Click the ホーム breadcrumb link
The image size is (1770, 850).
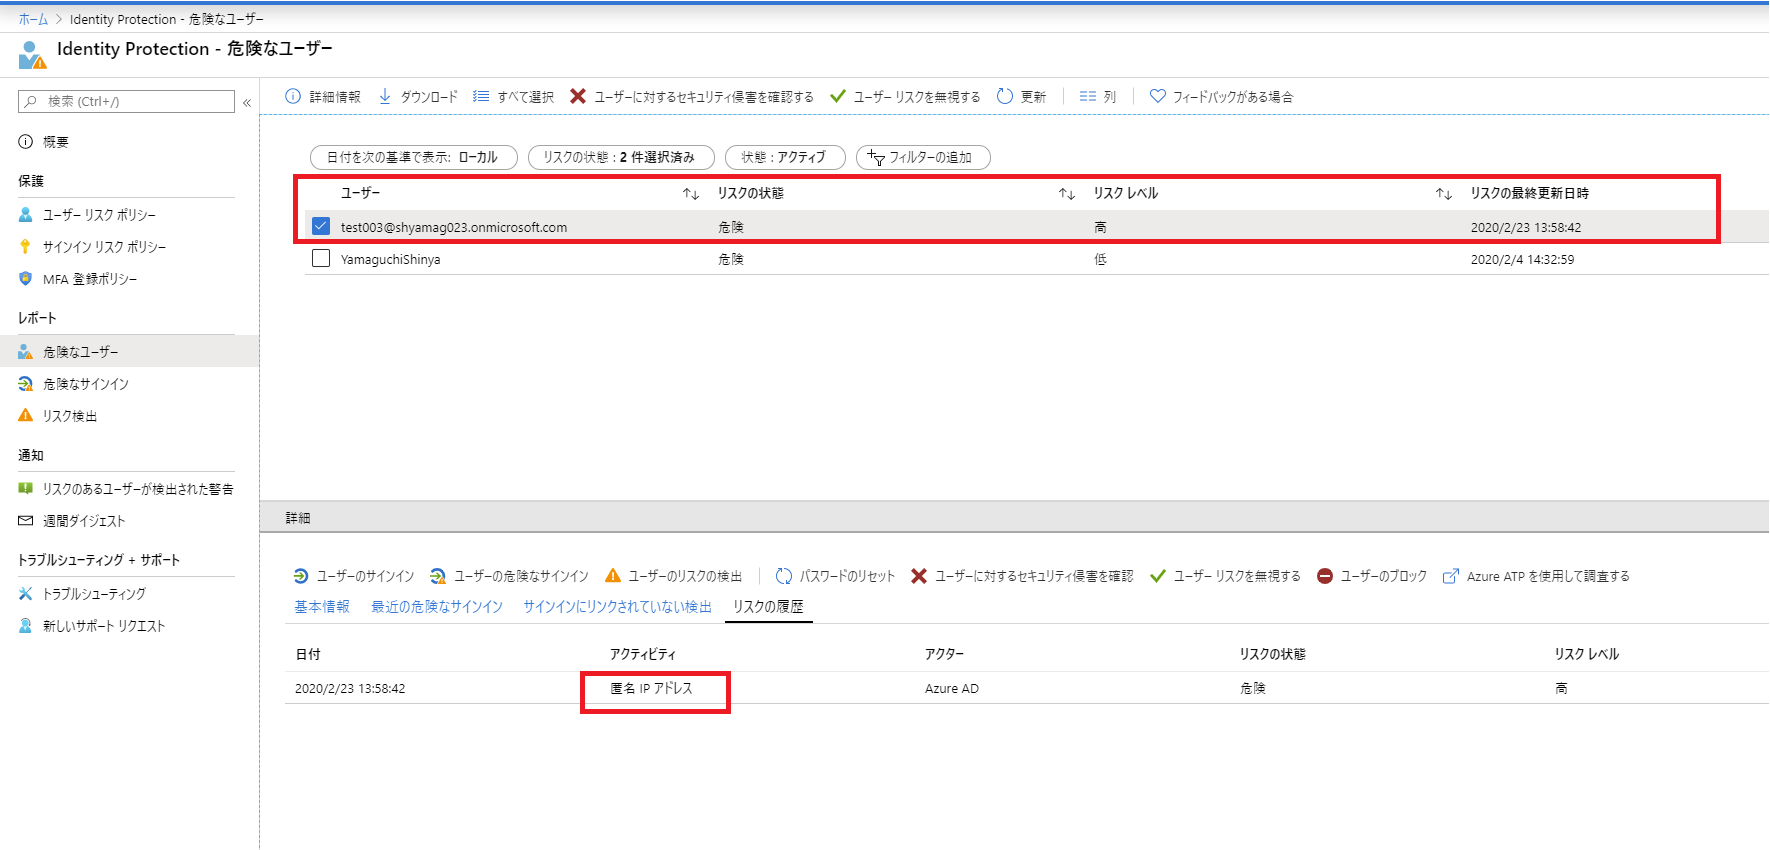(33, 19)
